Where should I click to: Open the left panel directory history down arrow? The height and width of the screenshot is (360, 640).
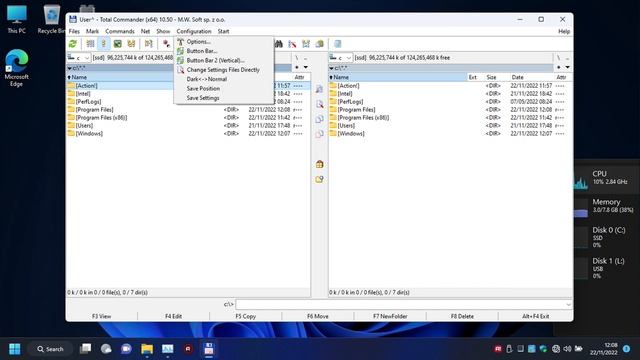click(305, 67)
